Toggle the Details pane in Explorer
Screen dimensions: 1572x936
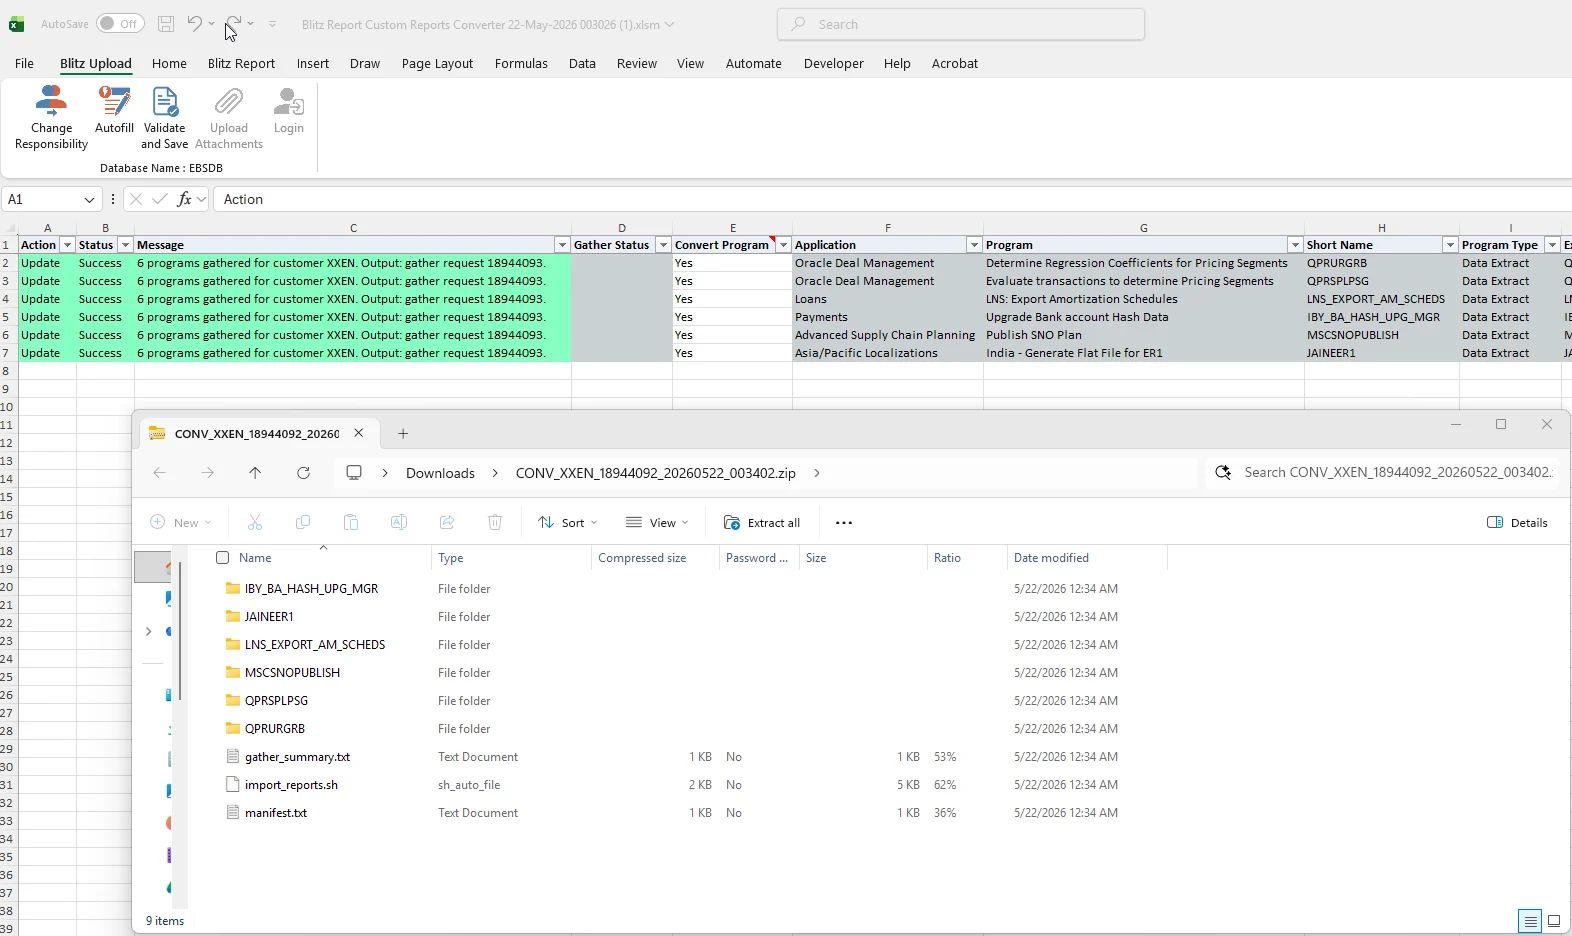coord(1517,523)
